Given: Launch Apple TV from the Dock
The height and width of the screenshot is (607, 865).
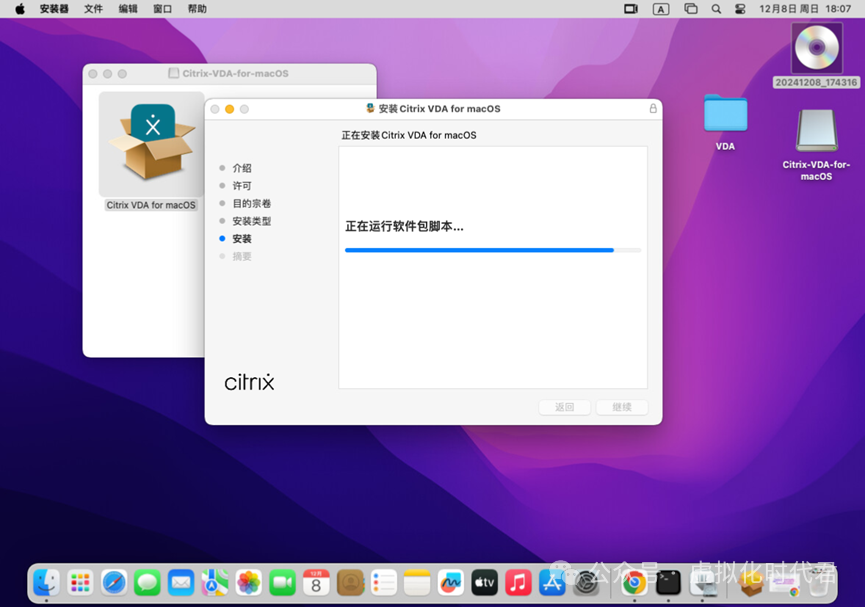Looking at the screenshot, I should pos(484,583).
